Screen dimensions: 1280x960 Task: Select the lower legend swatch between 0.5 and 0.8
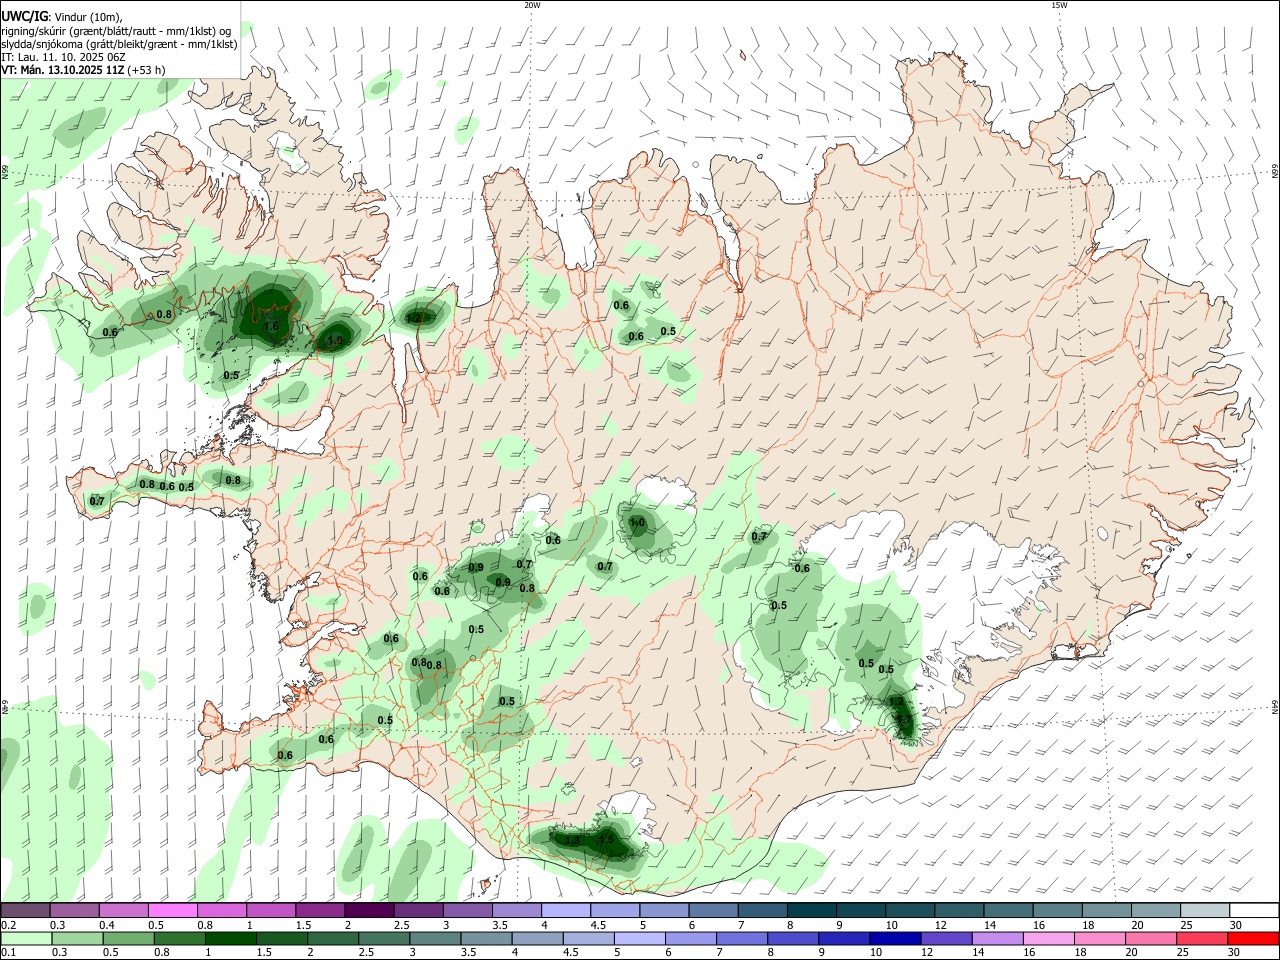[x=128, y=938]
